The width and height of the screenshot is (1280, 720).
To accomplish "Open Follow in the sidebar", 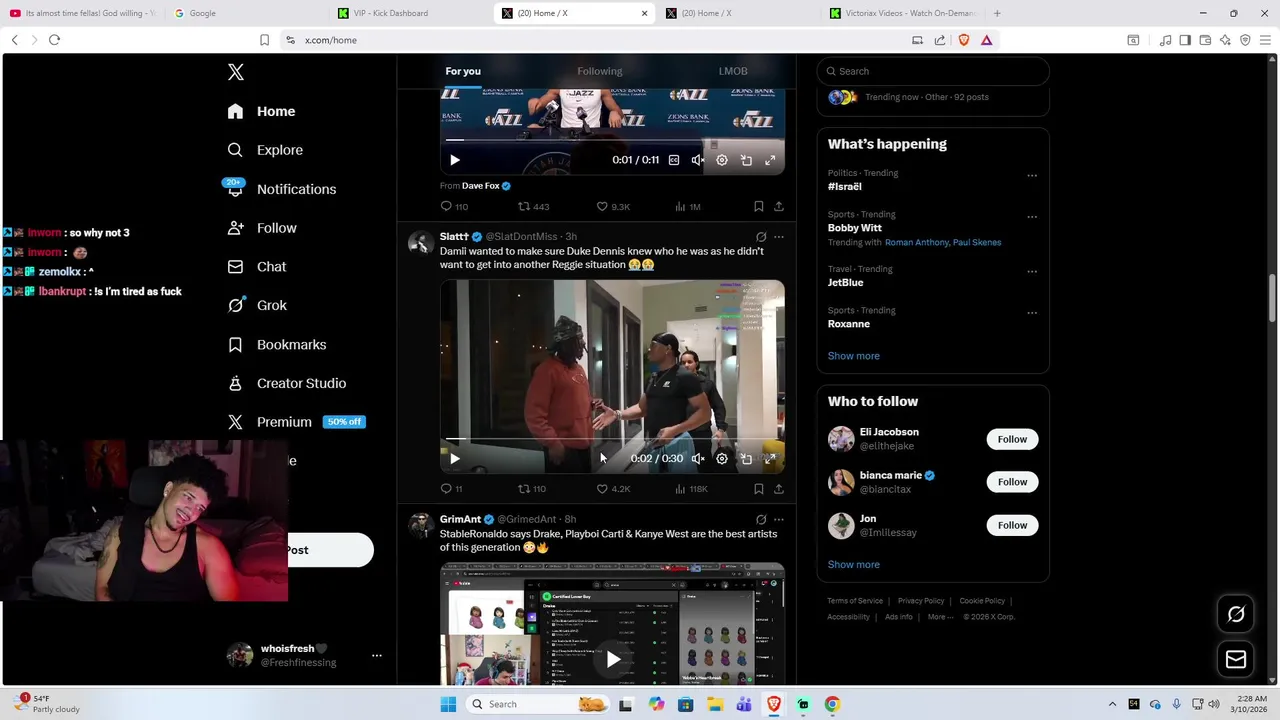I will click(x=262, y=228).
